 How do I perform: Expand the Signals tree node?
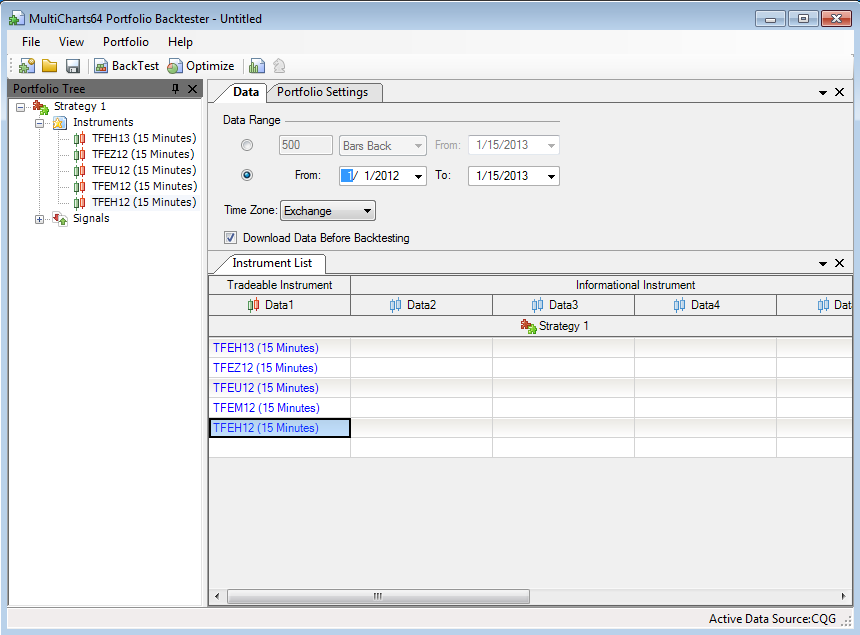[39, 219]
